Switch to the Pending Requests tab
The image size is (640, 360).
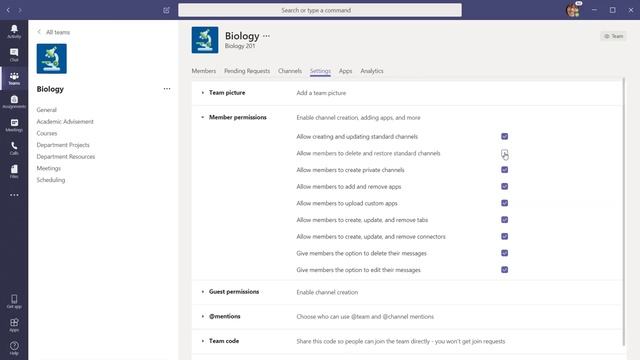(x=247, y=71)
